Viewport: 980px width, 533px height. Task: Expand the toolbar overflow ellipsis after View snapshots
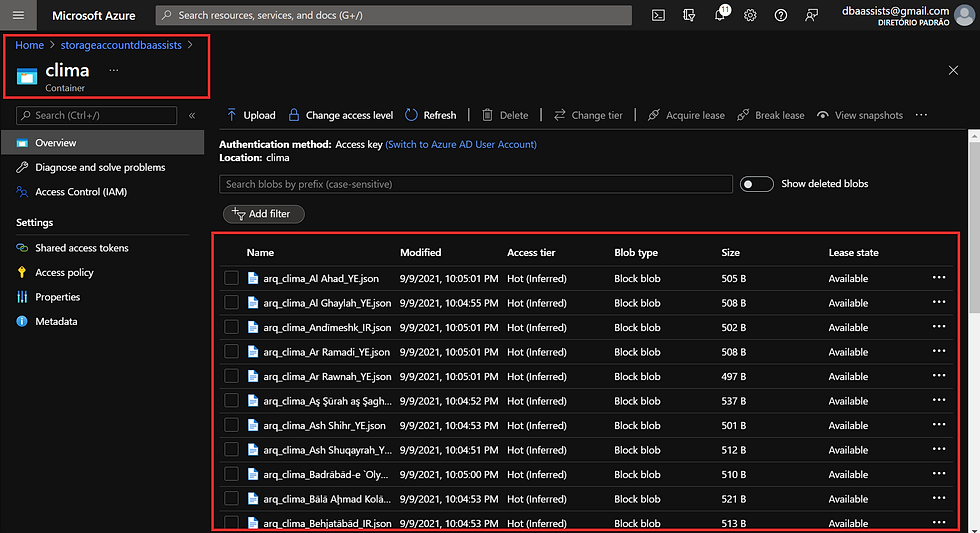tap(920, 115)
